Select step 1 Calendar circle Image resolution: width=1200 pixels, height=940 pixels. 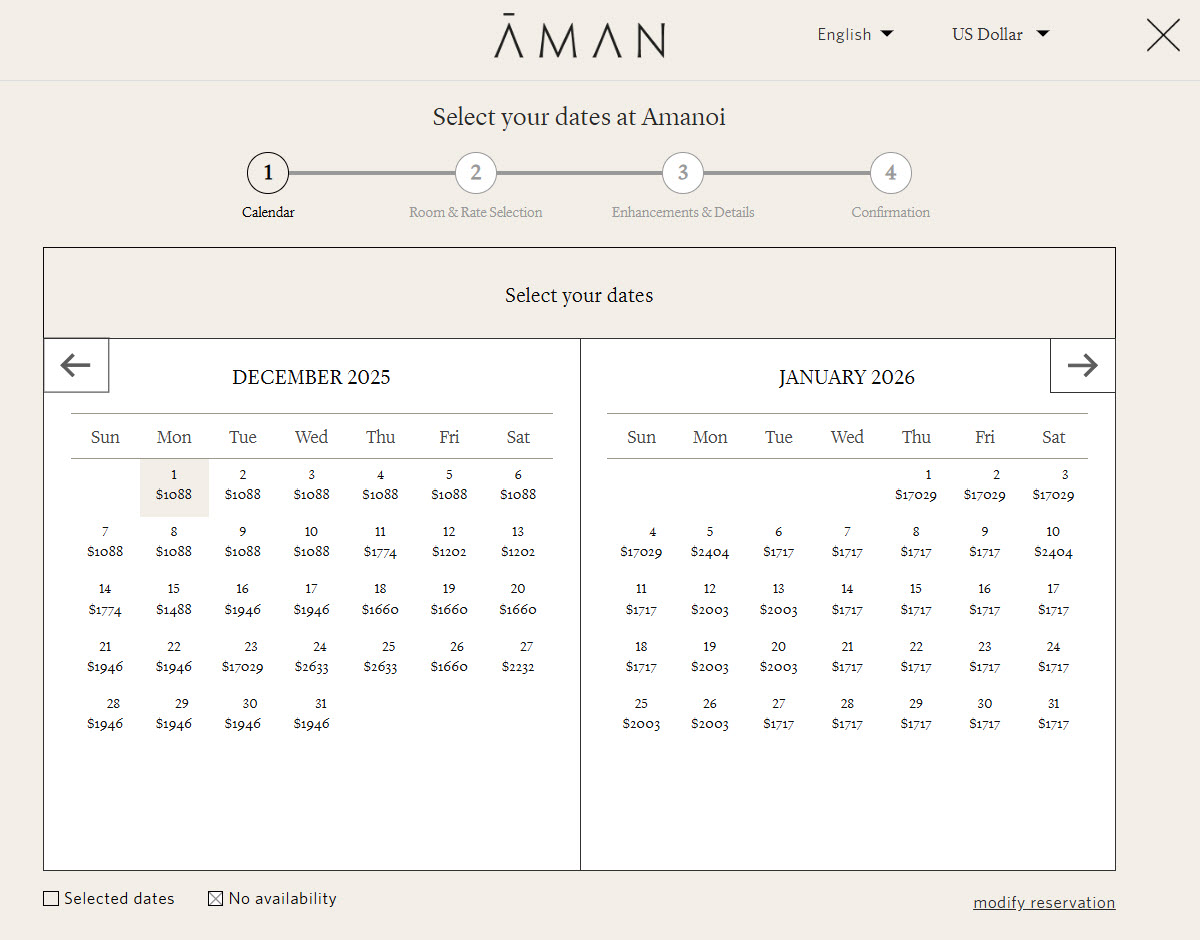(268, 173)
